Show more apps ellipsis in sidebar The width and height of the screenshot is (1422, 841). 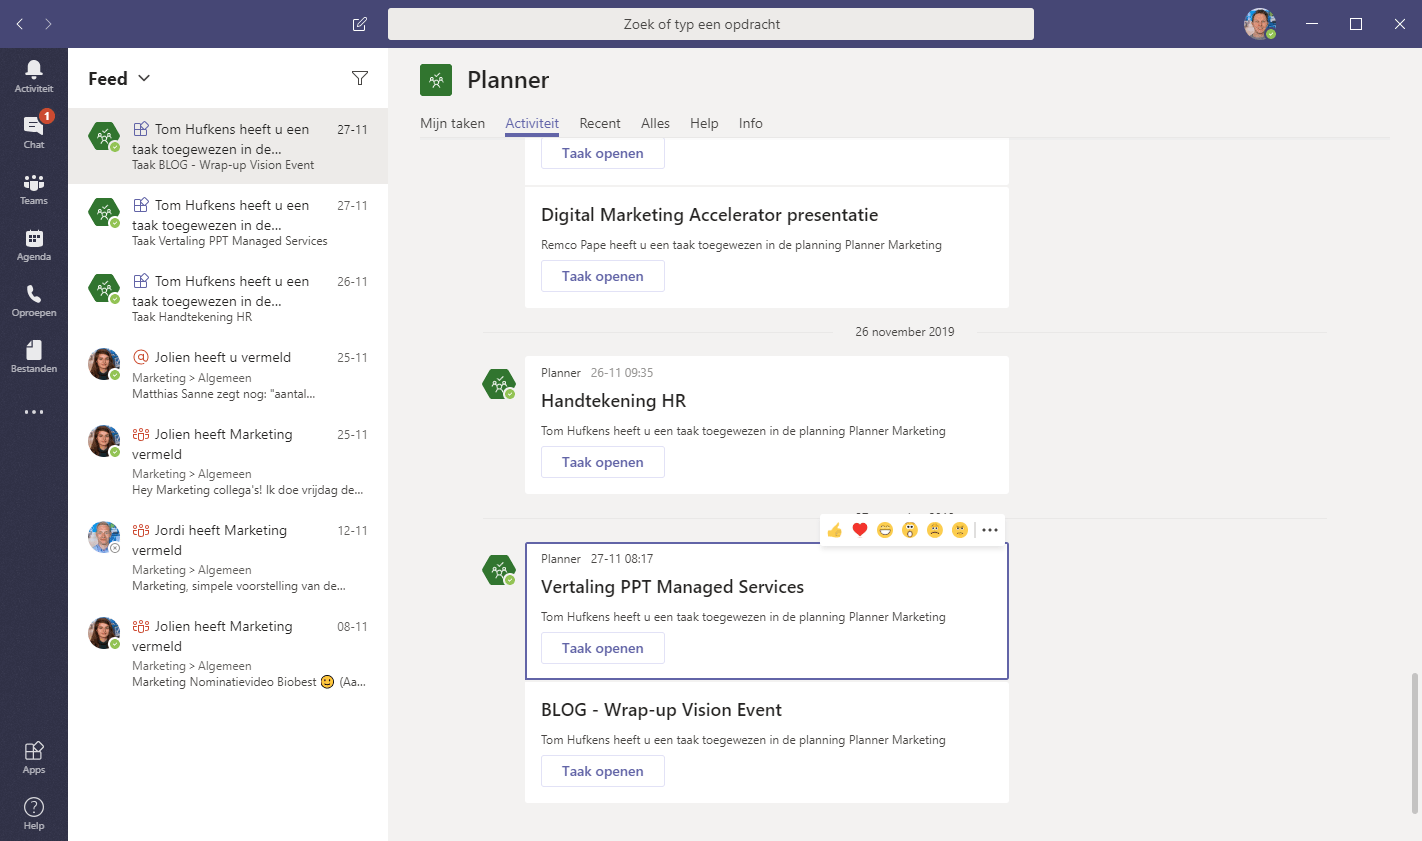pos(34,412)
